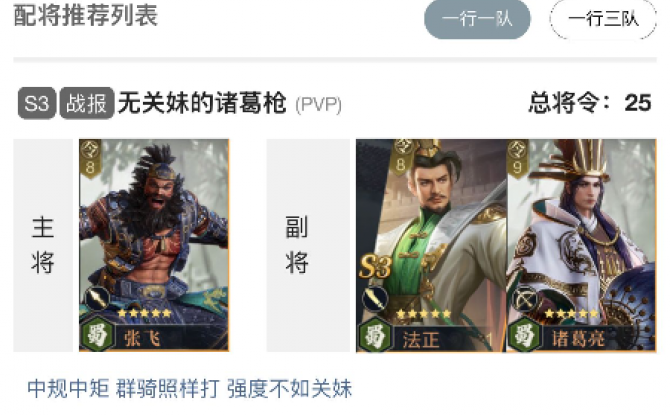670x415 pixels.
Task: Click the 主将 label panel
Action: click(x=43, y=245)
